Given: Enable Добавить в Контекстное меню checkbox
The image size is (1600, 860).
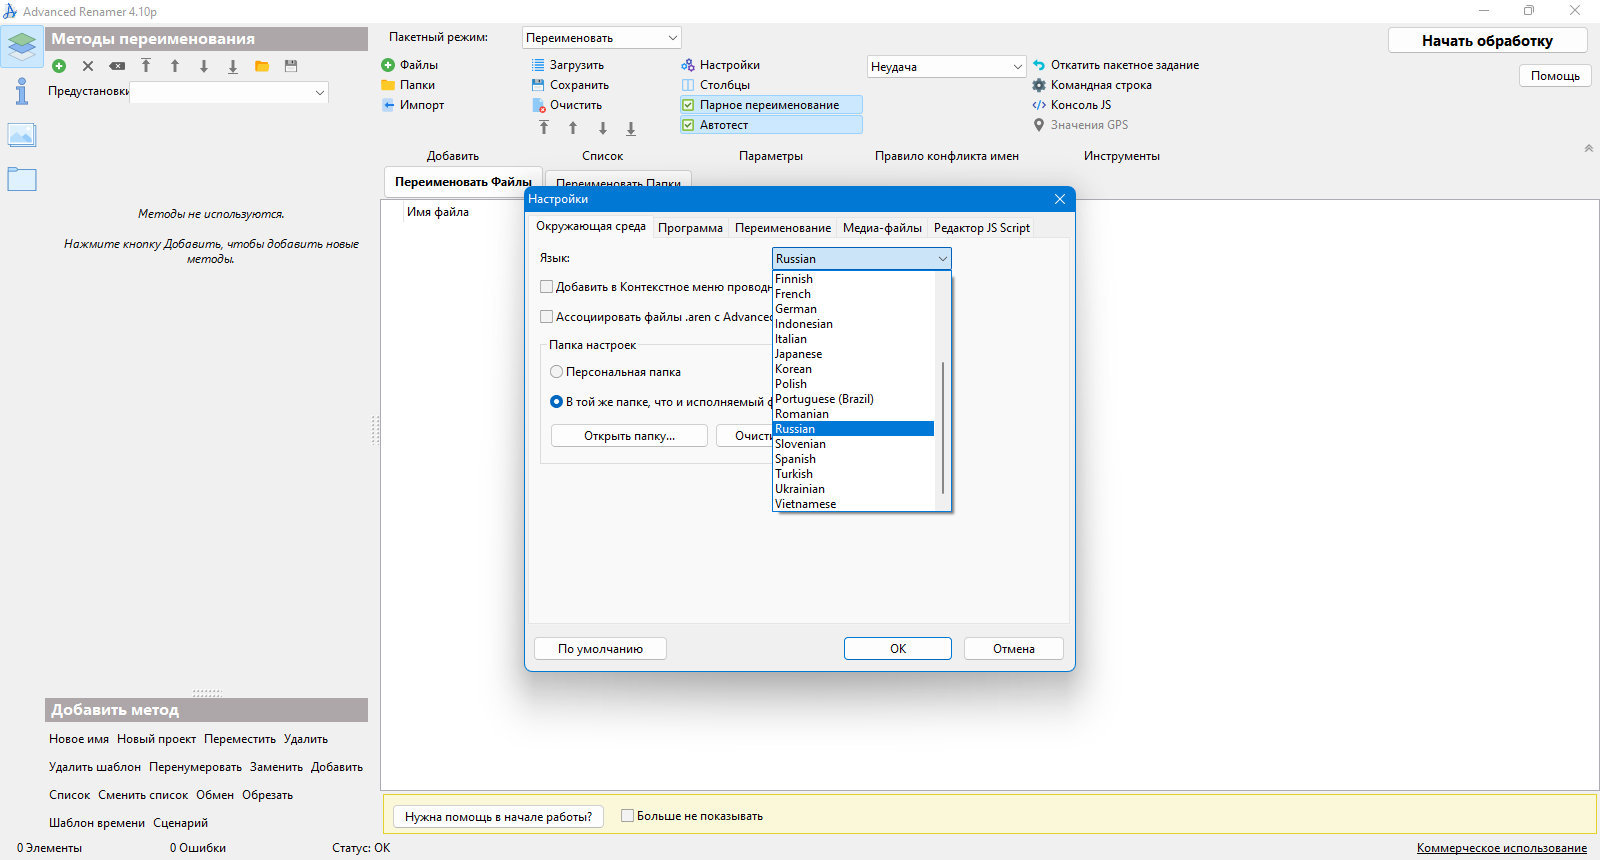Looking at the screenshot, I should (546, 287).
